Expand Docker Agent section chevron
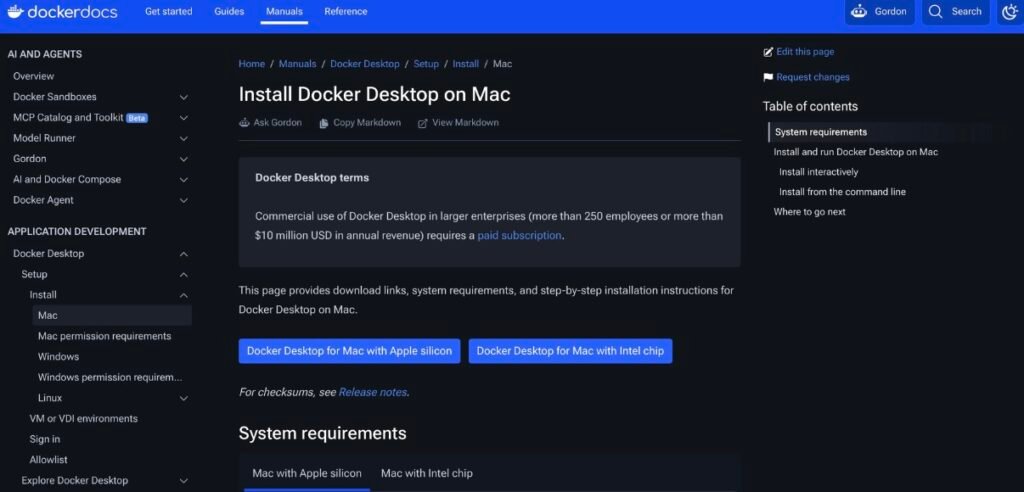The width and height of the screenshot is (1024, 492). (x=184, y=201)
